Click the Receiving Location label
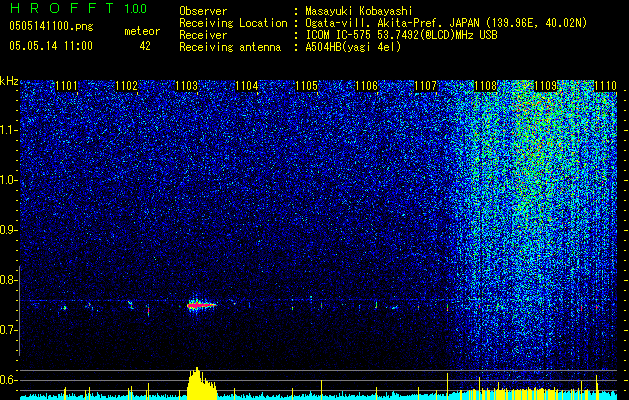 233,24
